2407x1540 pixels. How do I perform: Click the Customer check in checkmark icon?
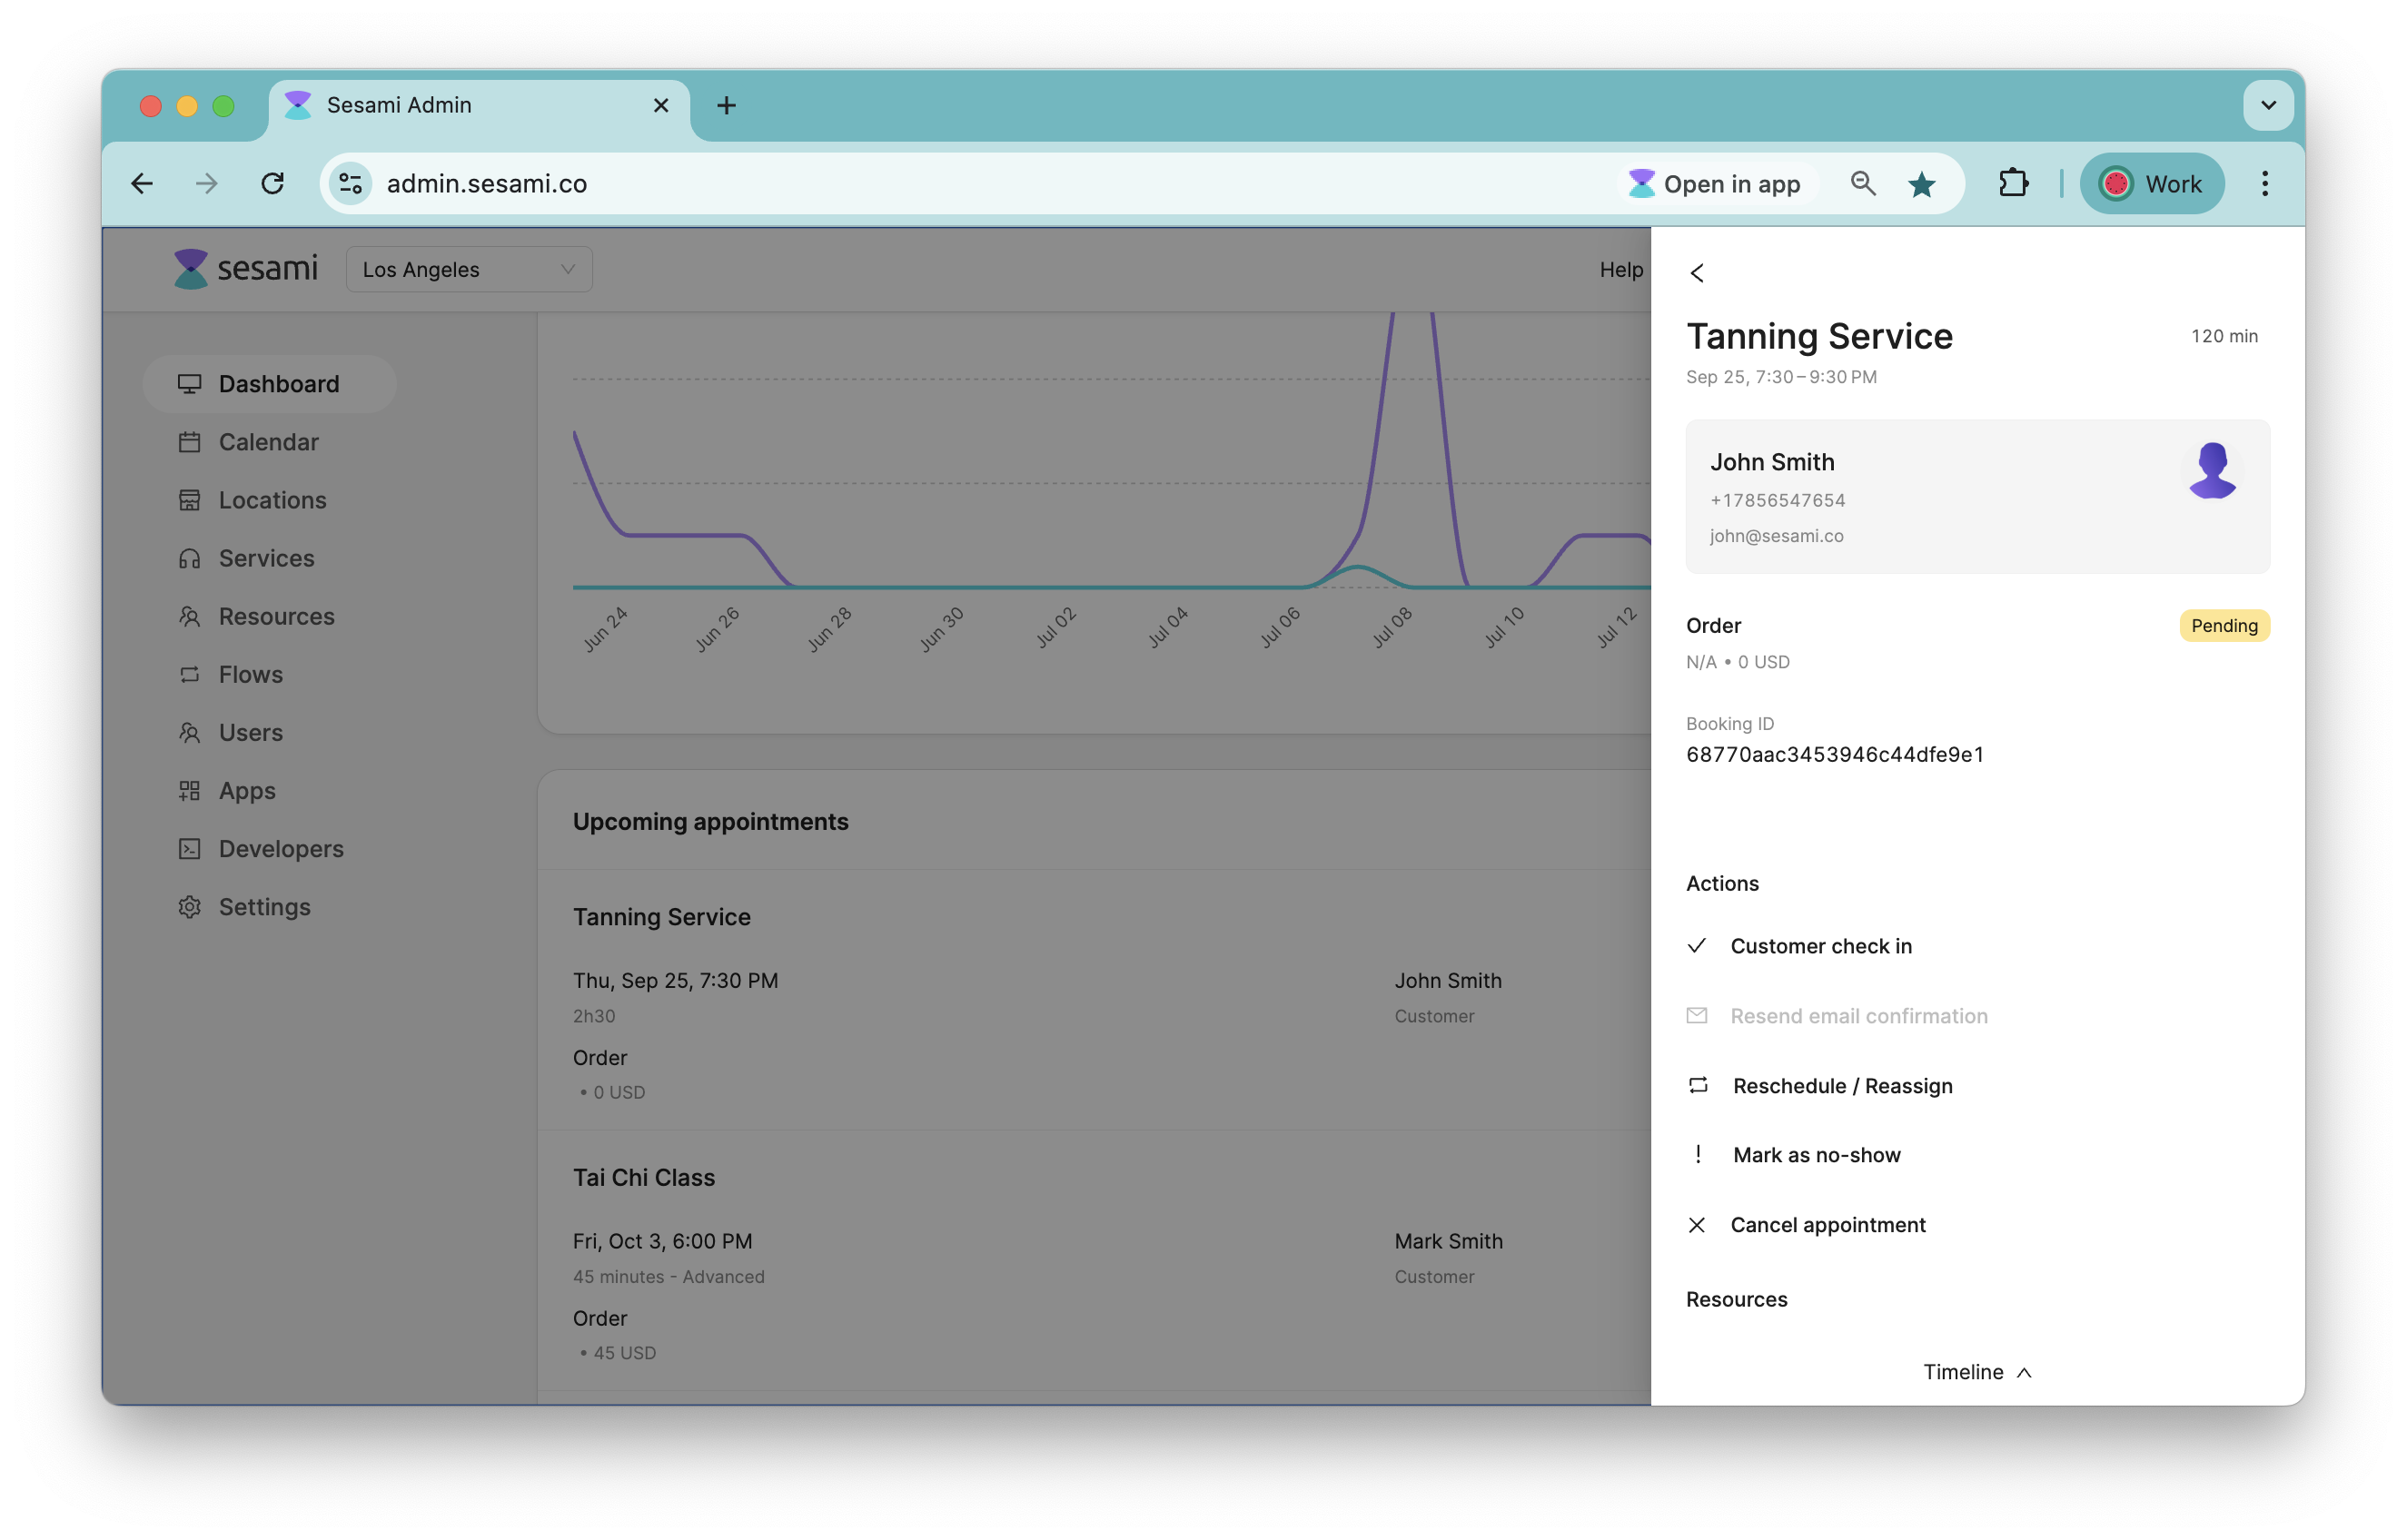pyautogui.click(x=1697, y=946)
